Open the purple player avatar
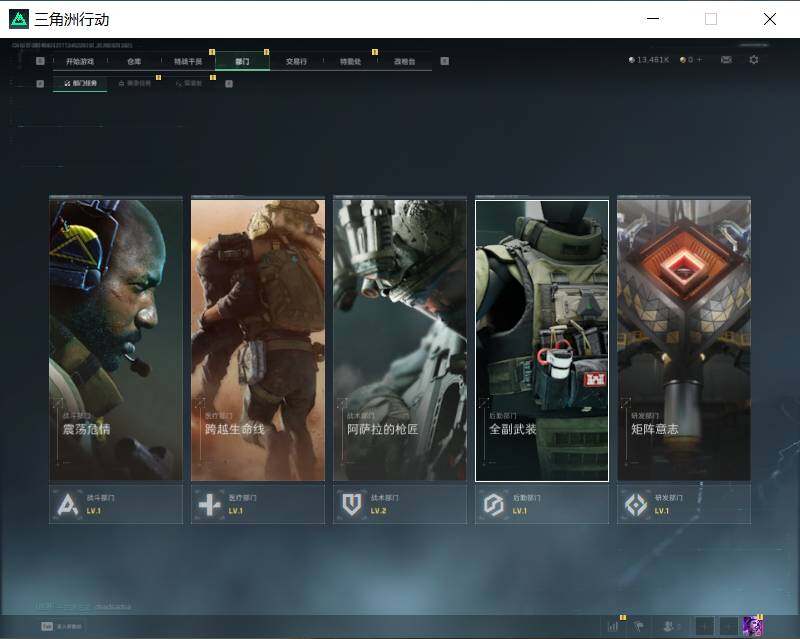The image size is (800, 639). [x=753, y=626]
